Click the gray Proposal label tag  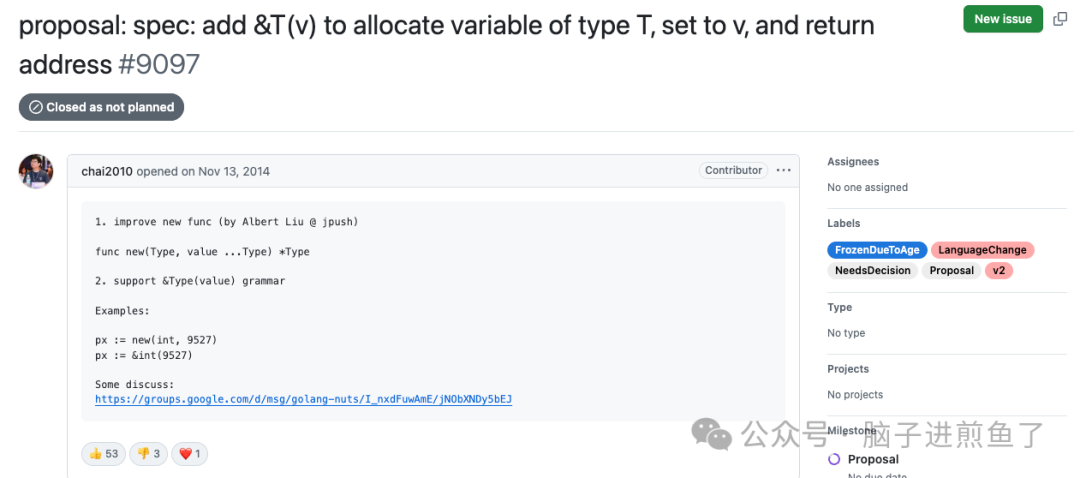click(x=951, y=270)
